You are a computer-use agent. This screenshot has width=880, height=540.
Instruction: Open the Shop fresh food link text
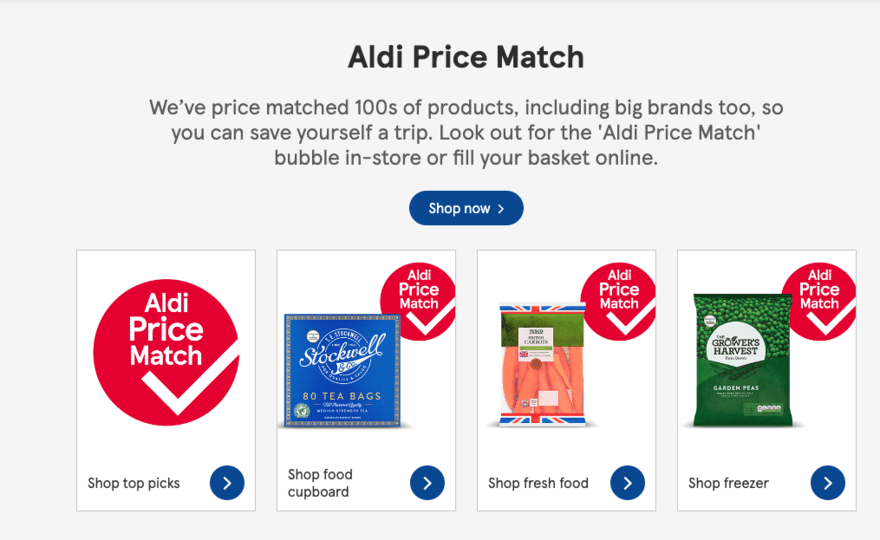click(x=538, y=483)
